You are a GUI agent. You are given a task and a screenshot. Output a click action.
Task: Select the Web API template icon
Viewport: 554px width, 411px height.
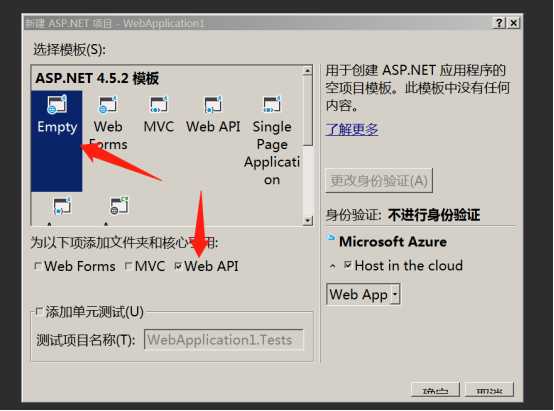pos(213,104)
